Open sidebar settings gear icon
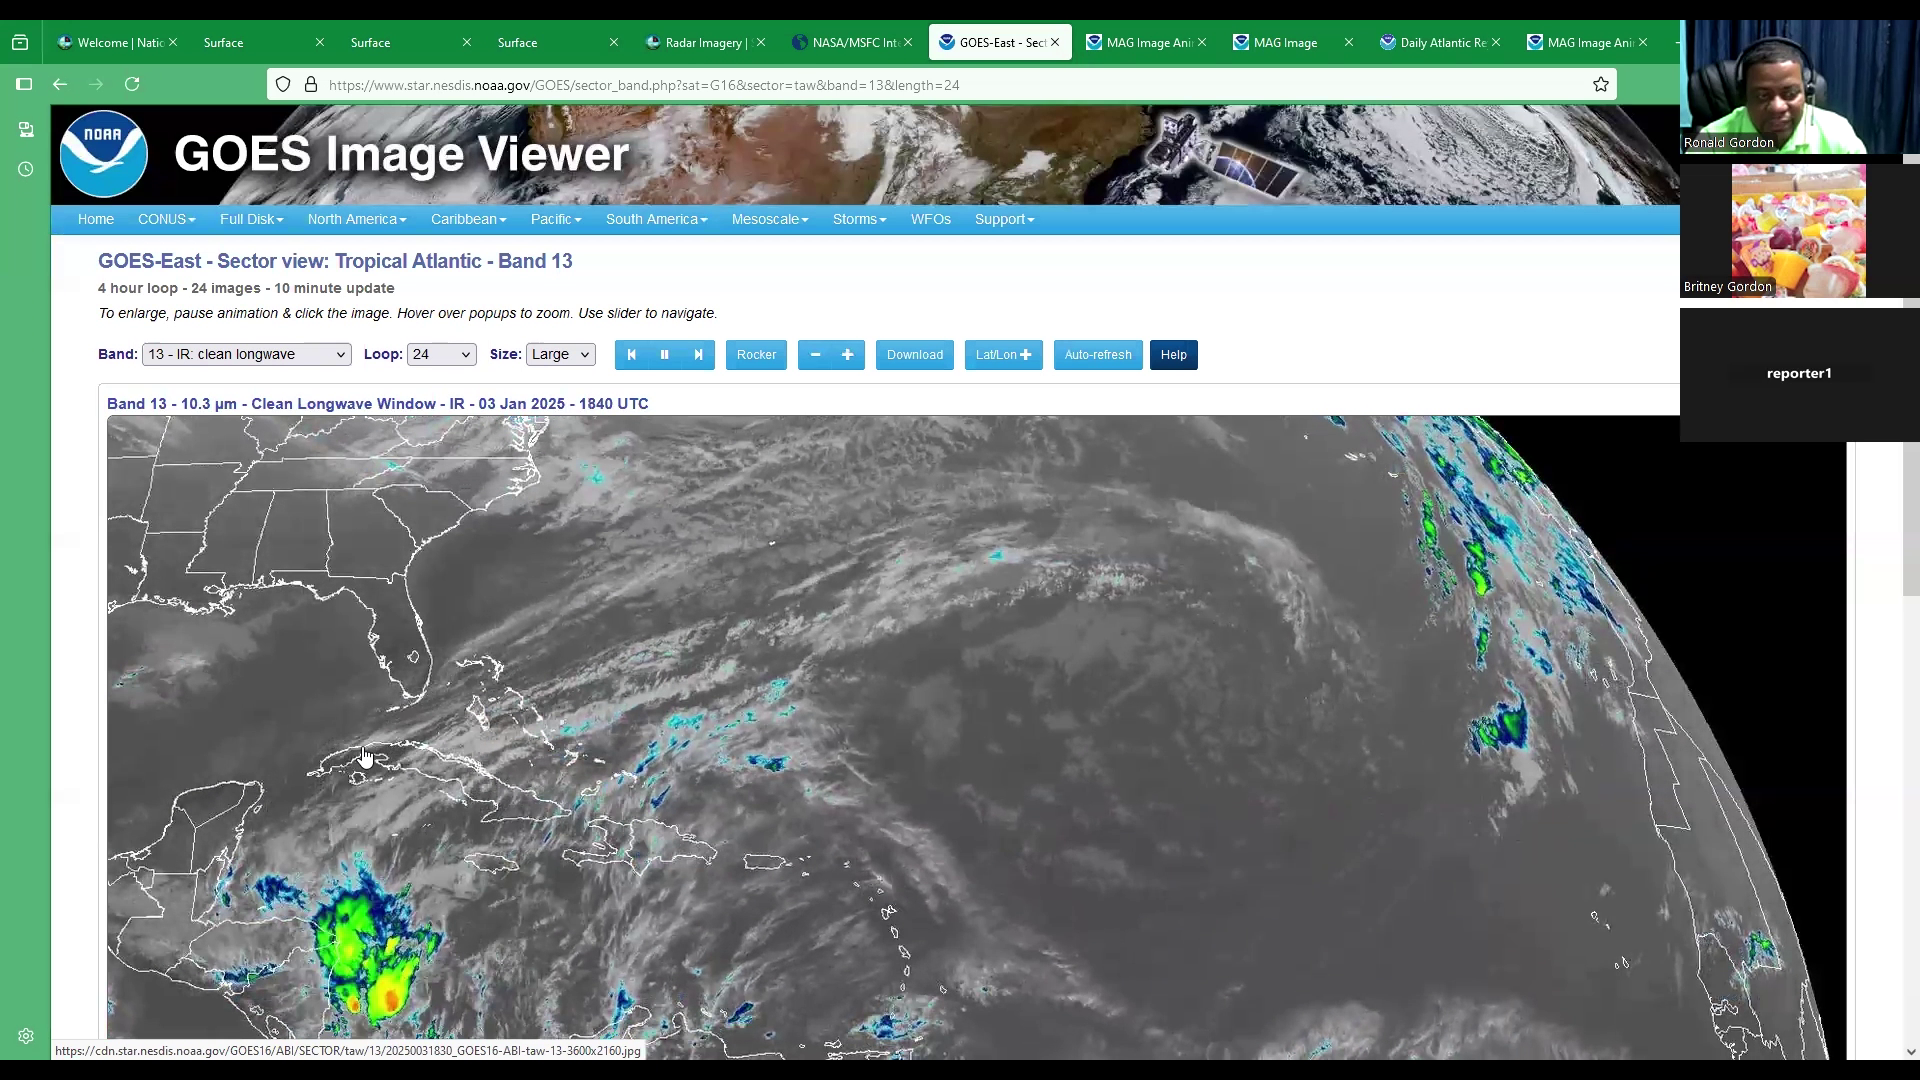1920x1080 pixels. [x=26, y=1036]
